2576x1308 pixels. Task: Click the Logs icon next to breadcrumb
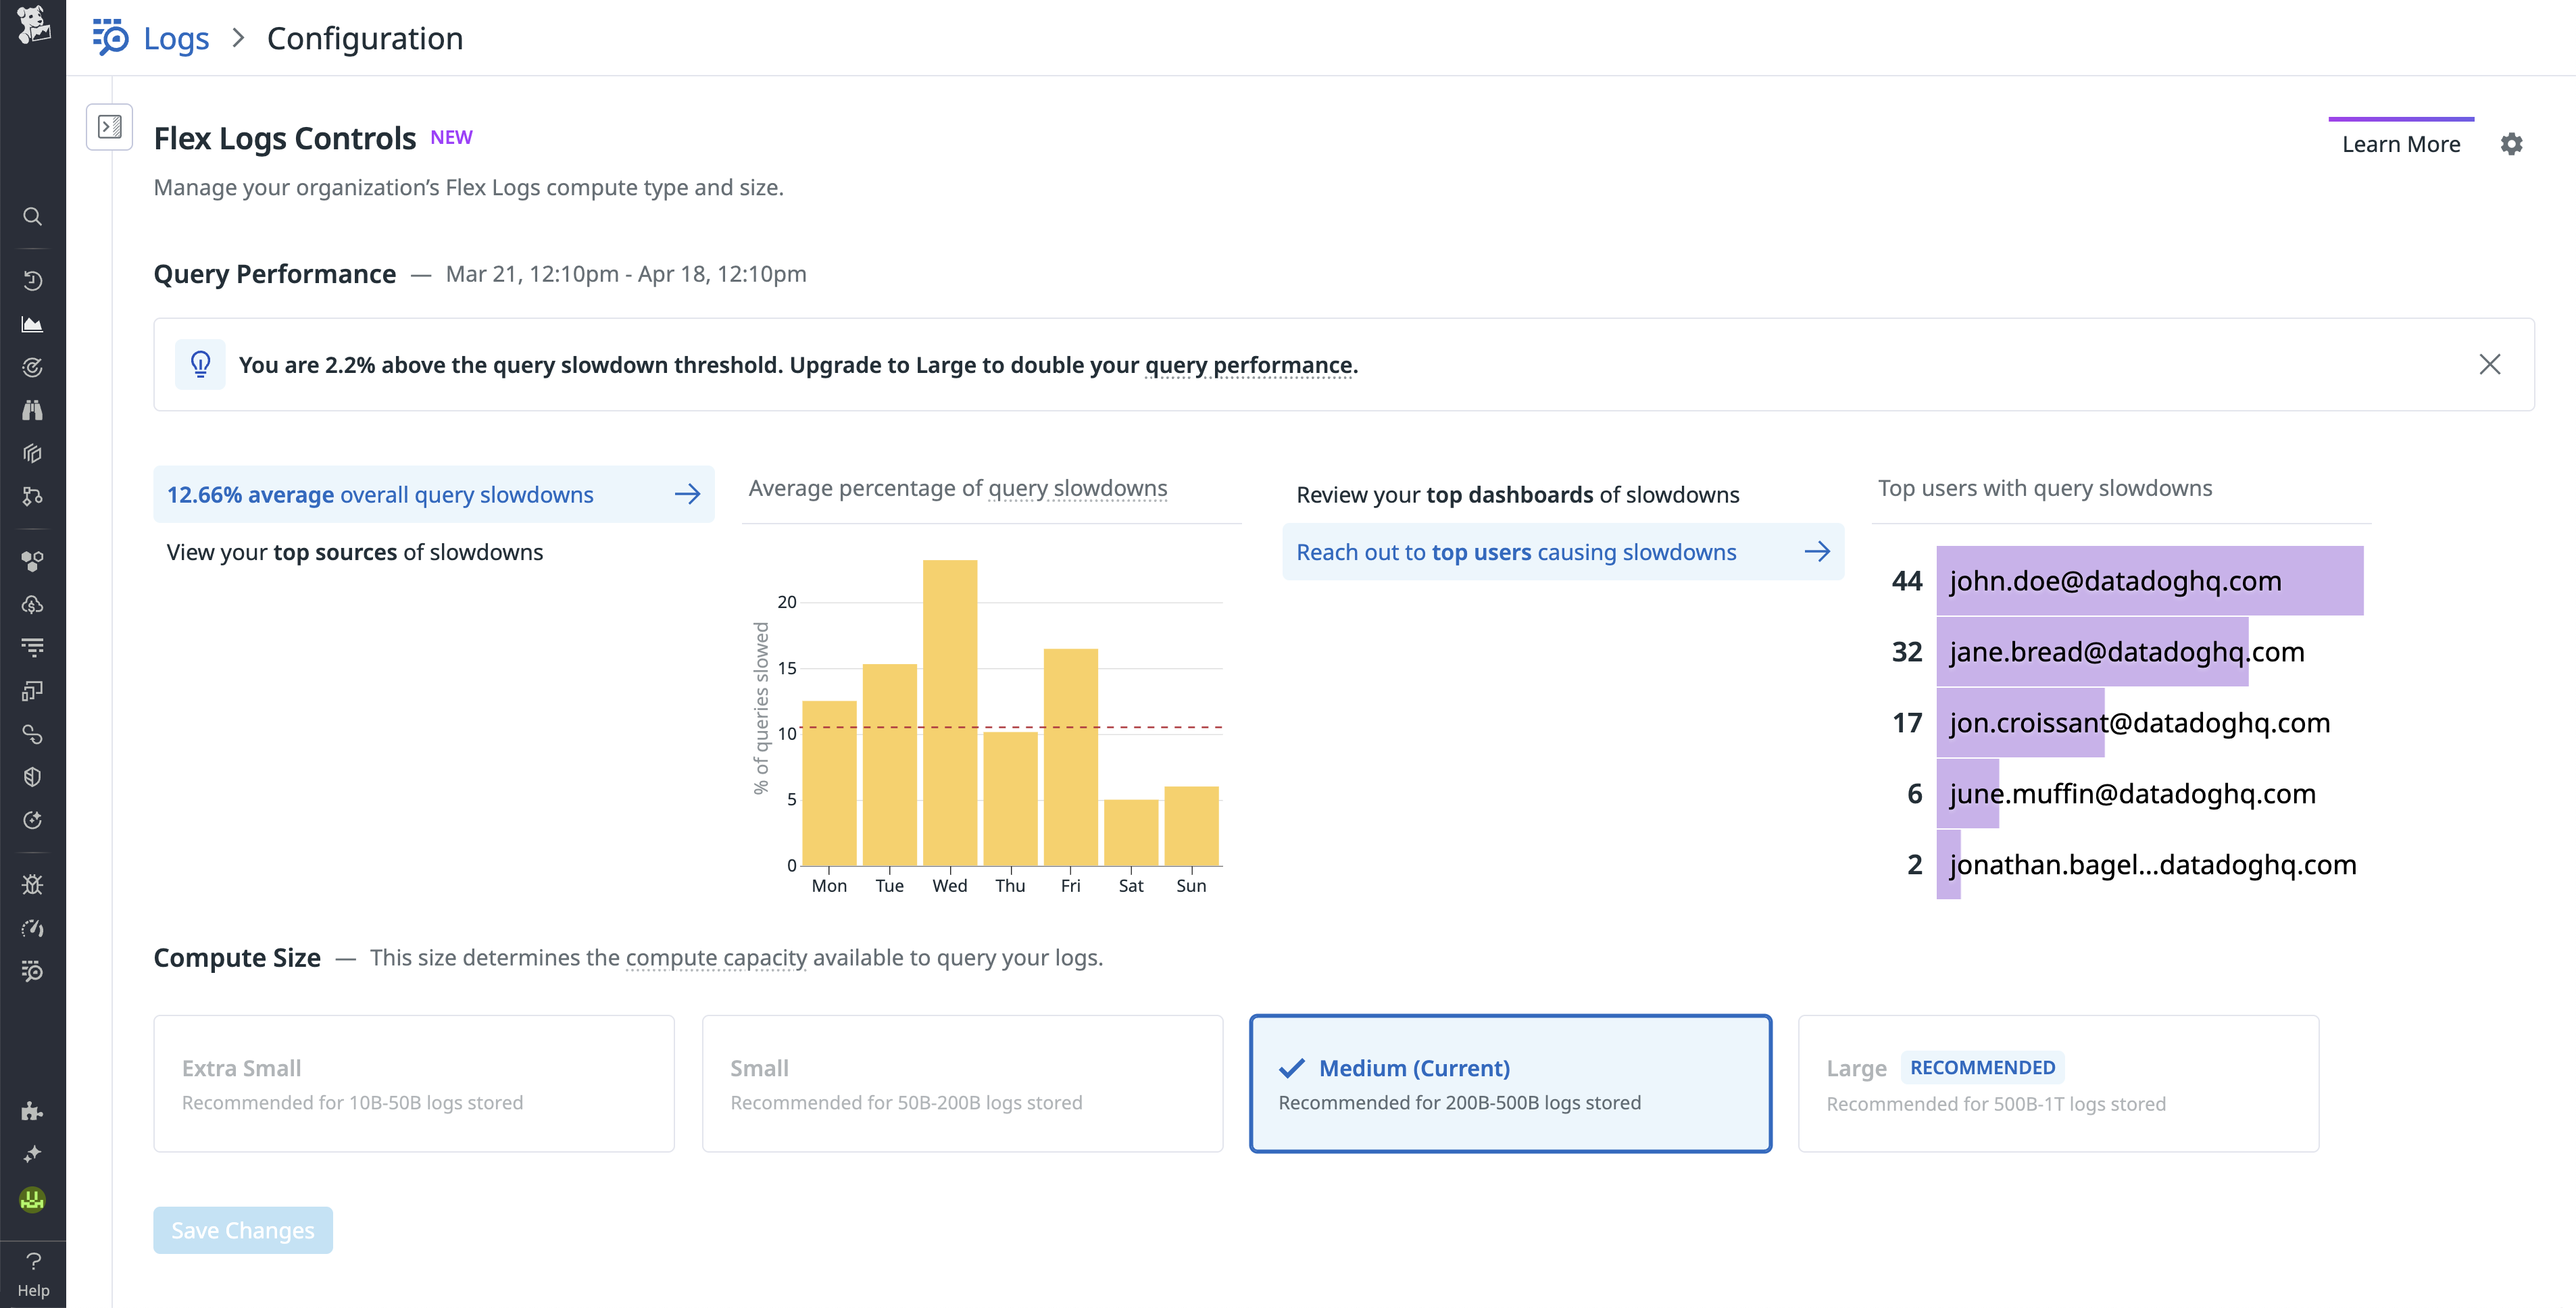(x=110, y=38)
